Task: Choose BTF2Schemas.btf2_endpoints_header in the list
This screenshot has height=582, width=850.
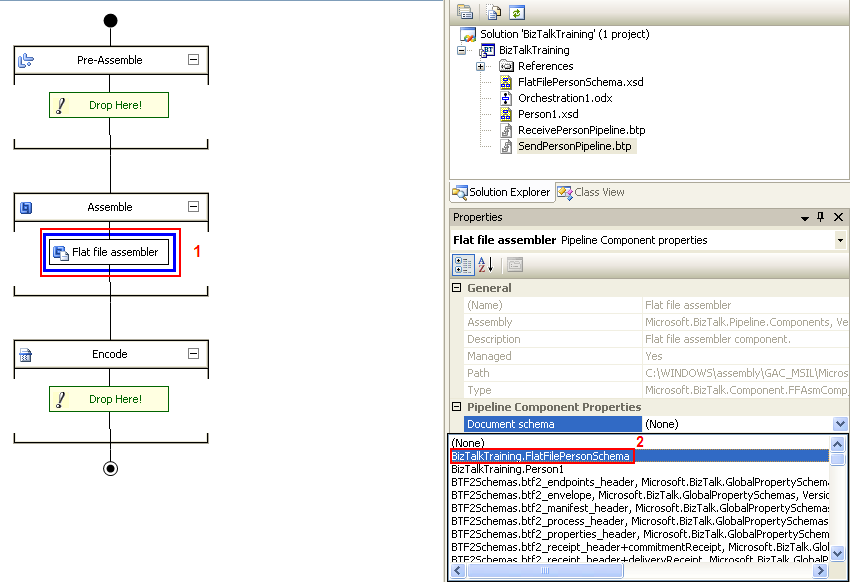Action: [x=640, y=482]
